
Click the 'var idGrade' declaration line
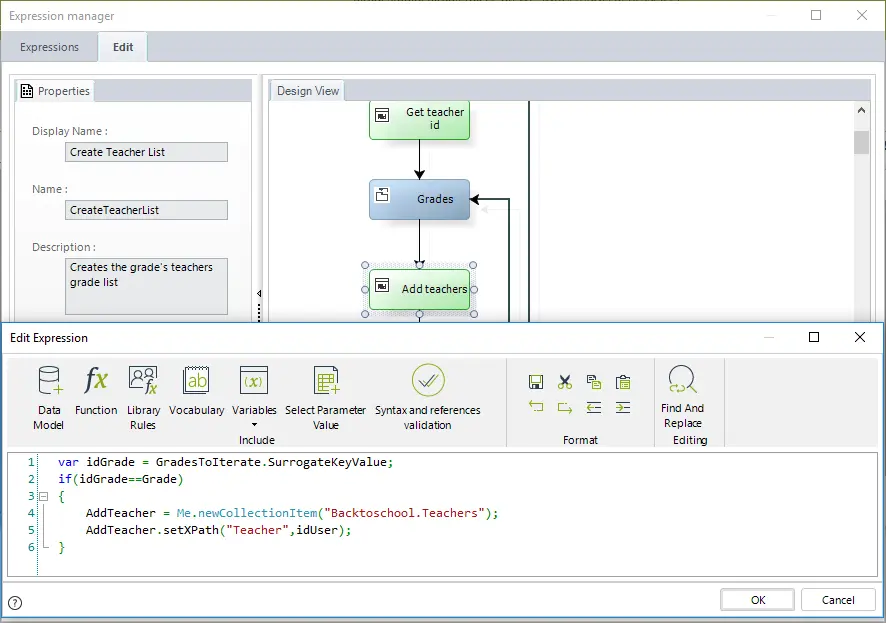click(225, 462)
